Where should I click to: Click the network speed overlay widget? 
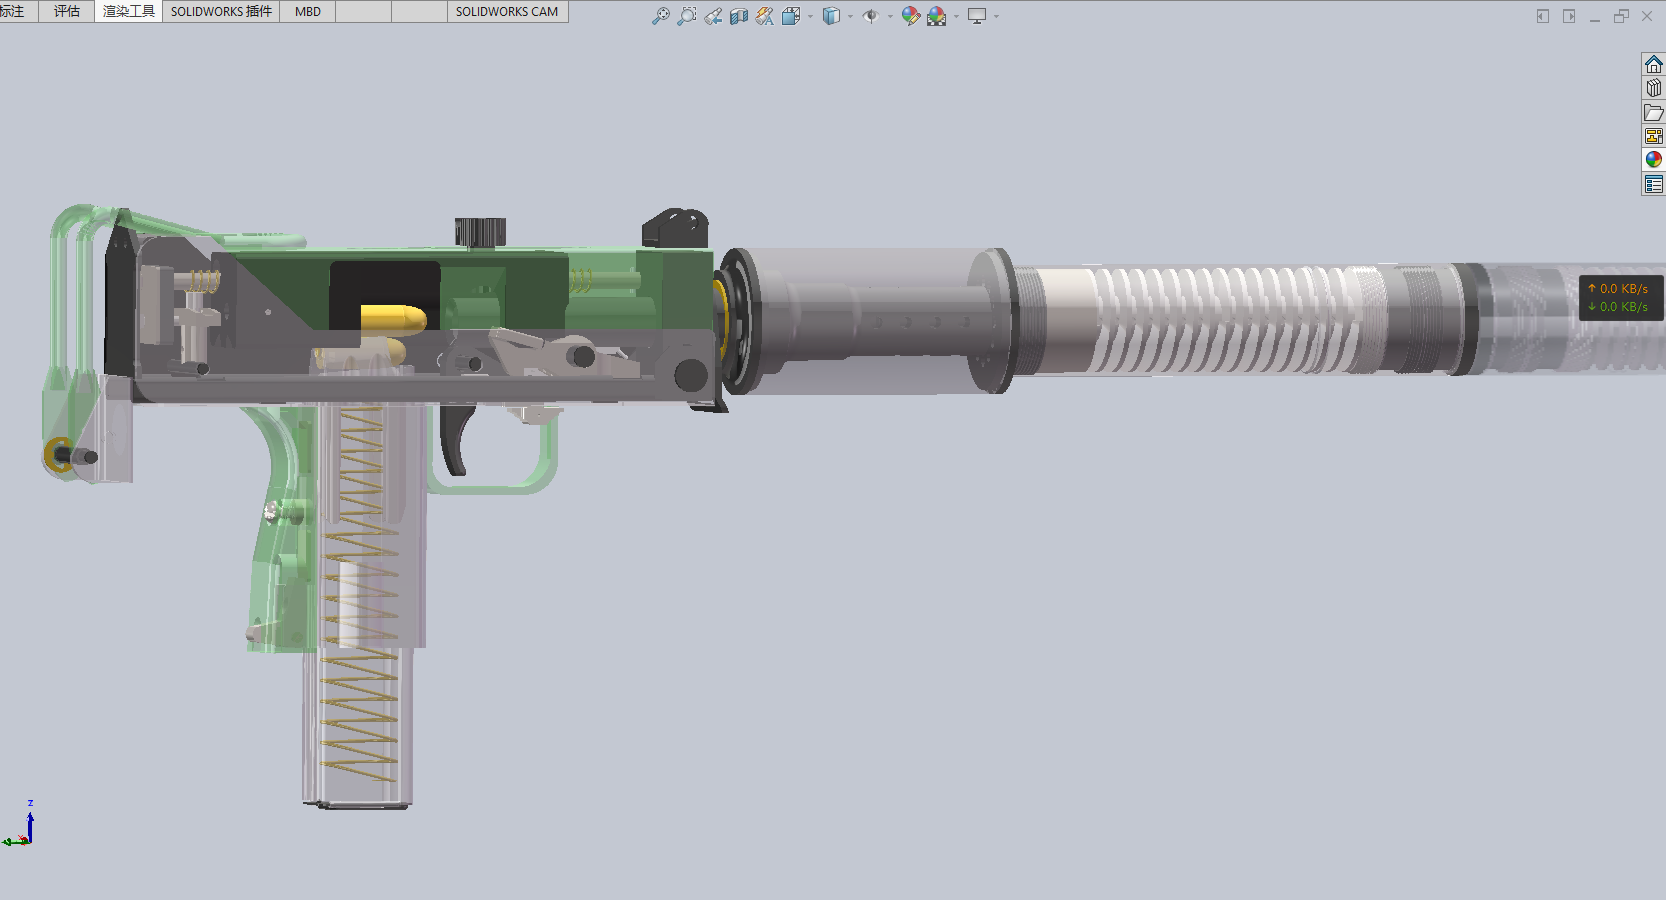click(x=1621, y=298)
